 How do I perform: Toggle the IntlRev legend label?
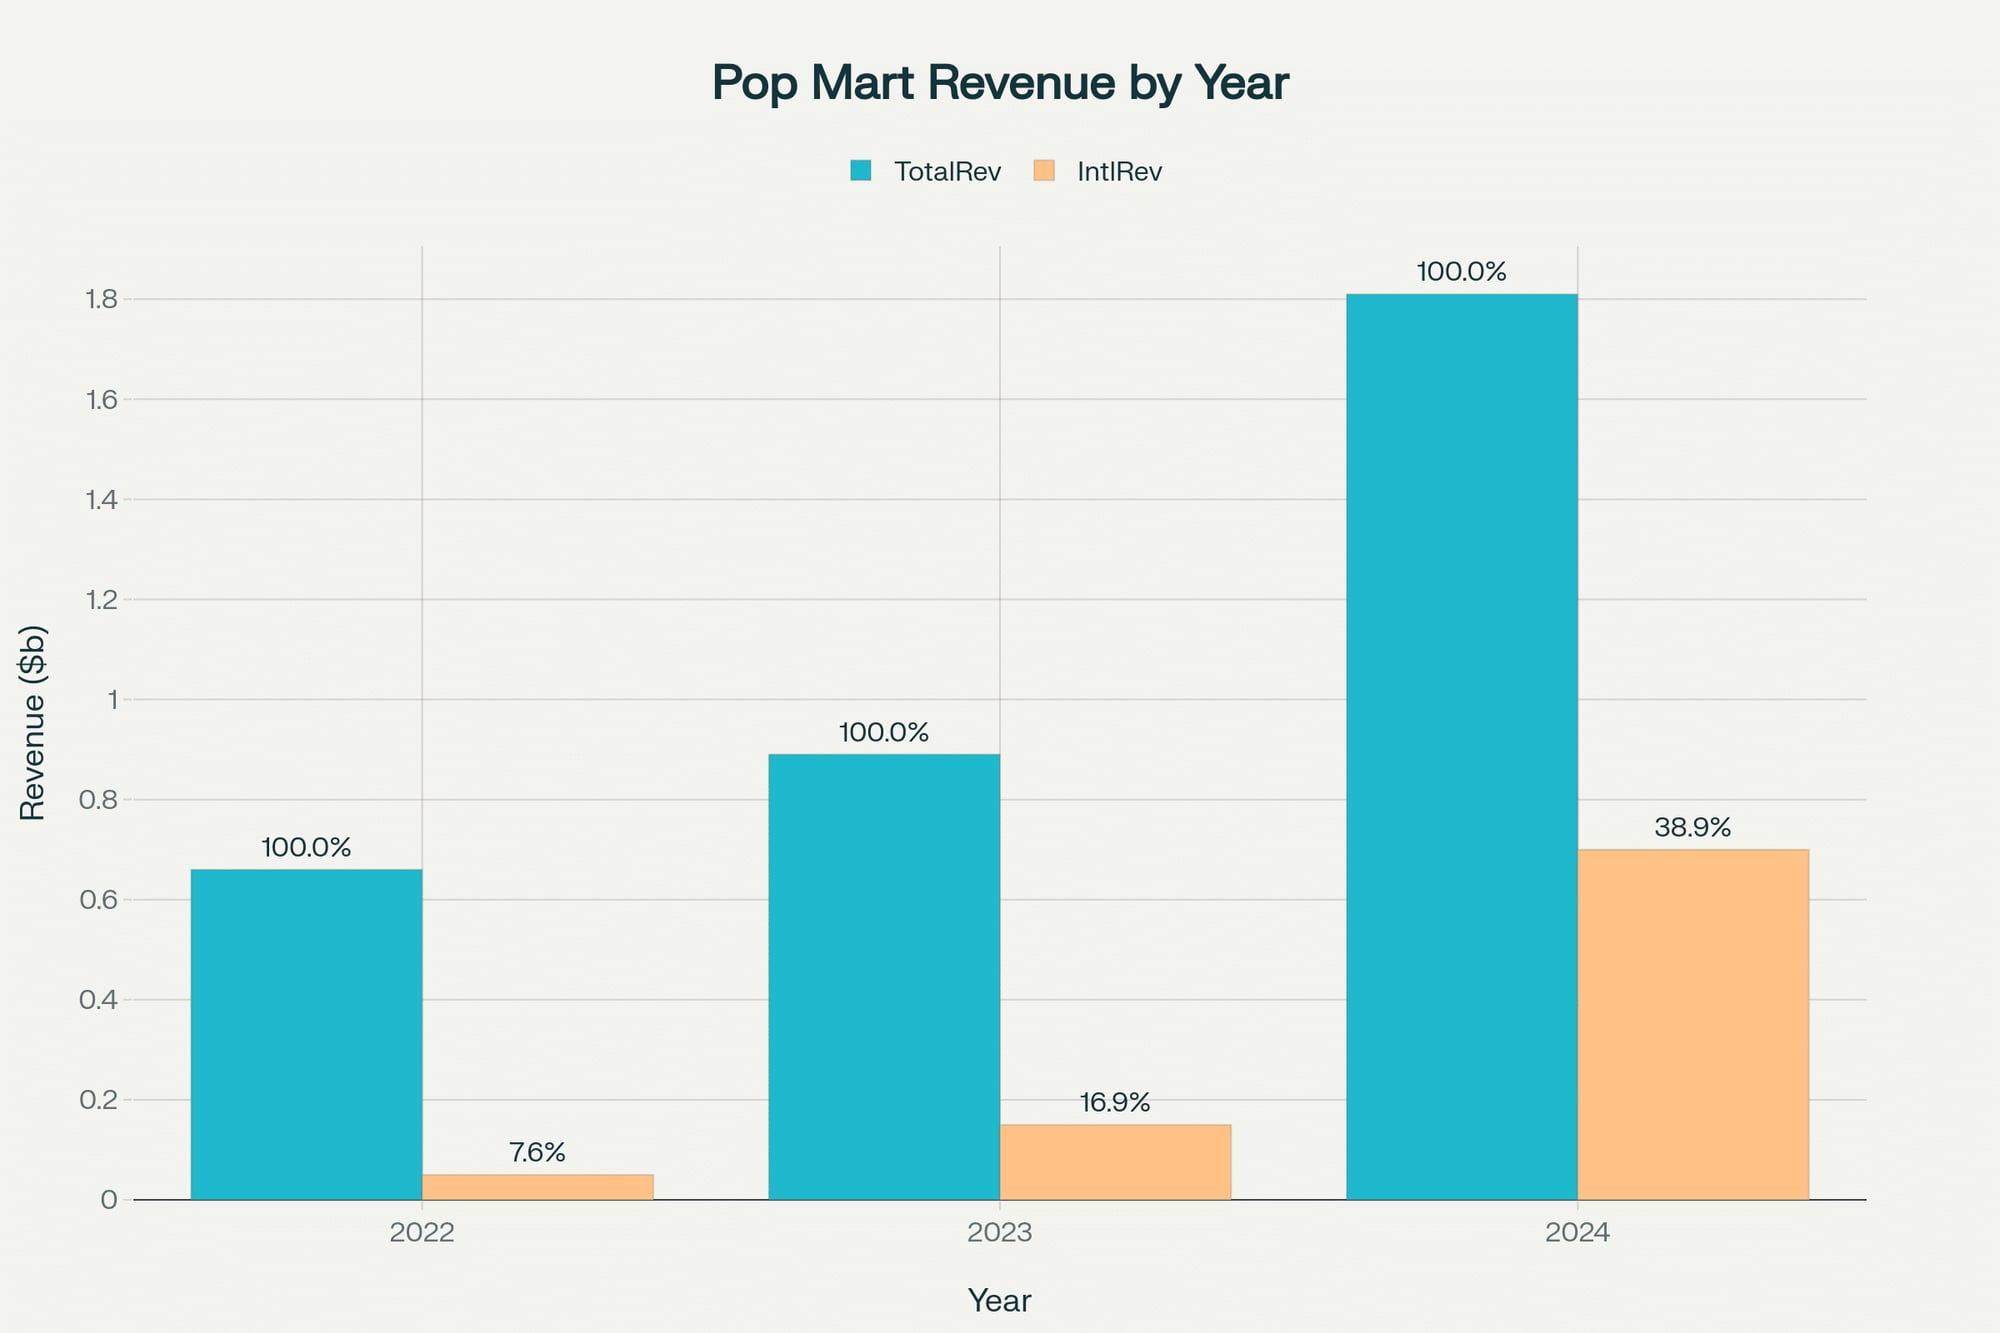(1119, 172)
